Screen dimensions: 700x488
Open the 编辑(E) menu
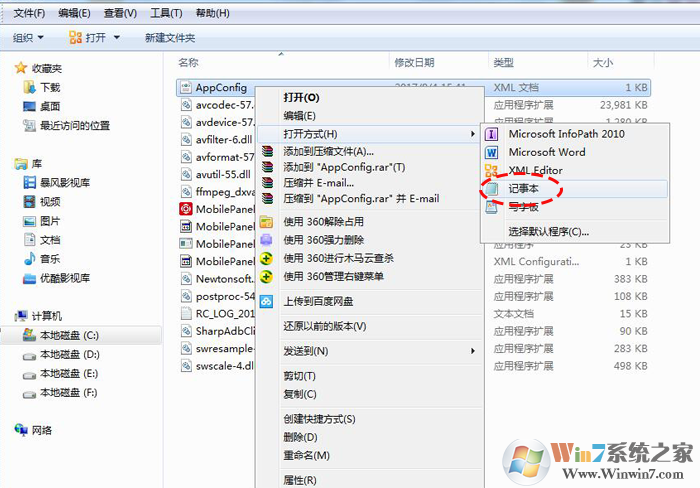[x=74, y=13]
